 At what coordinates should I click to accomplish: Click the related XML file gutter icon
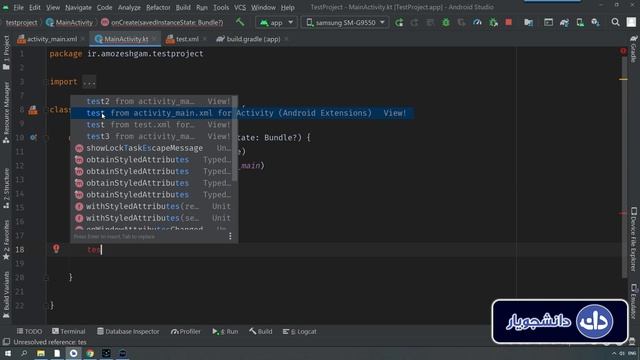33,110
